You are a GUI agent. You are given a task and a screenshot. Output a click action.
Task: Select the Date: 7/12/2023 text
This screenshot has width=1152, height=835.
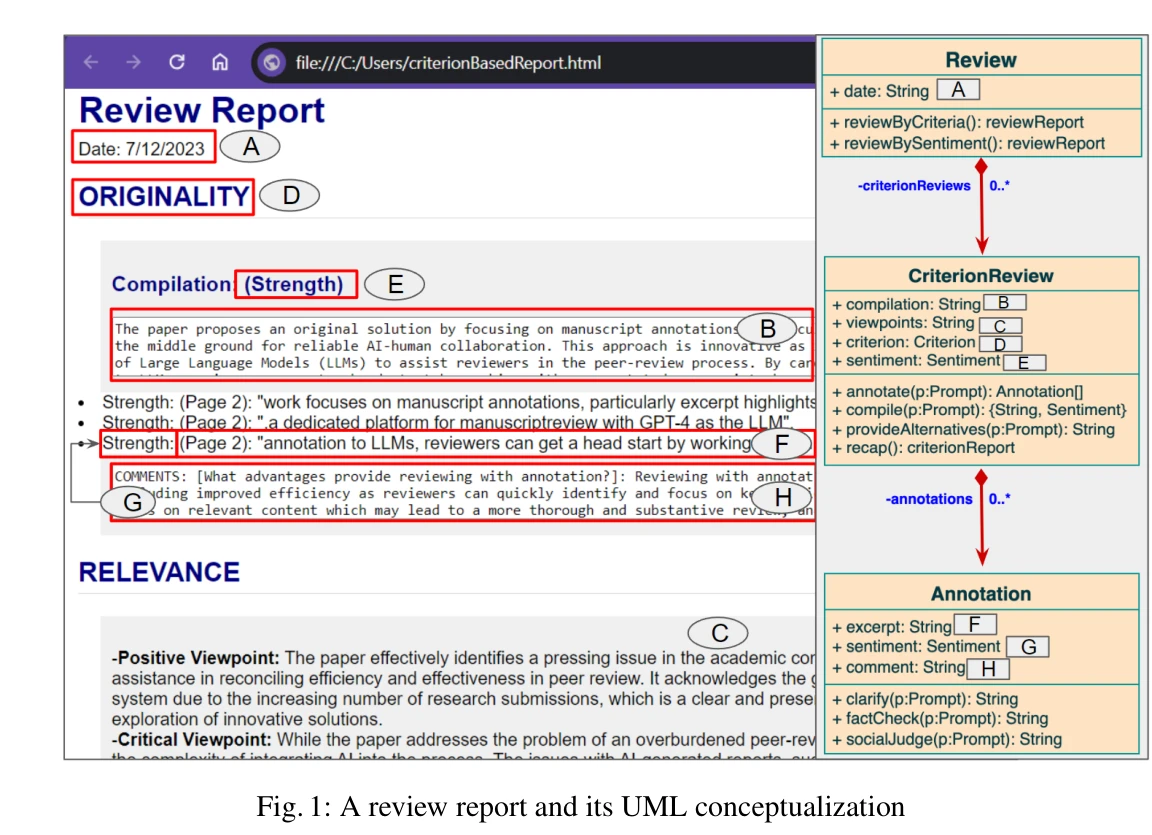tap(142, 149)
